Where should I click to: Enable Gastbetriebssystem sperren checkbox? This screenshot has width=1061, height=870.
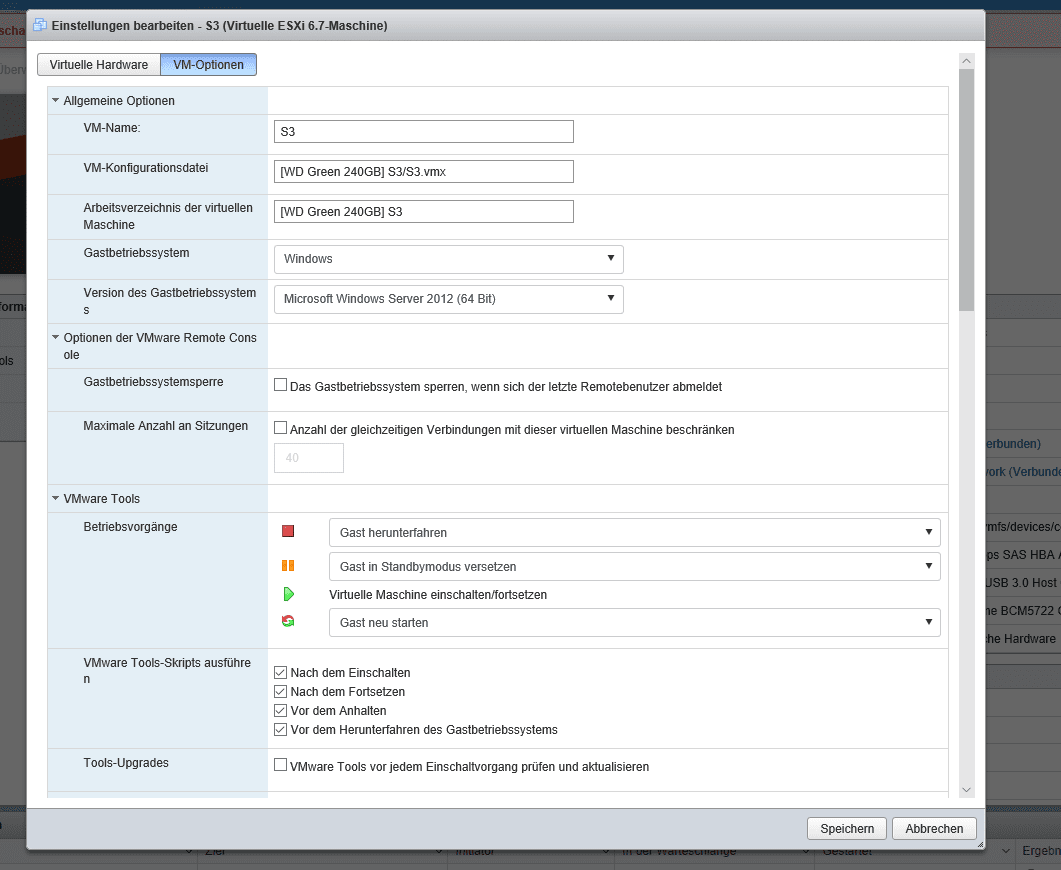[x=281, y=385]
